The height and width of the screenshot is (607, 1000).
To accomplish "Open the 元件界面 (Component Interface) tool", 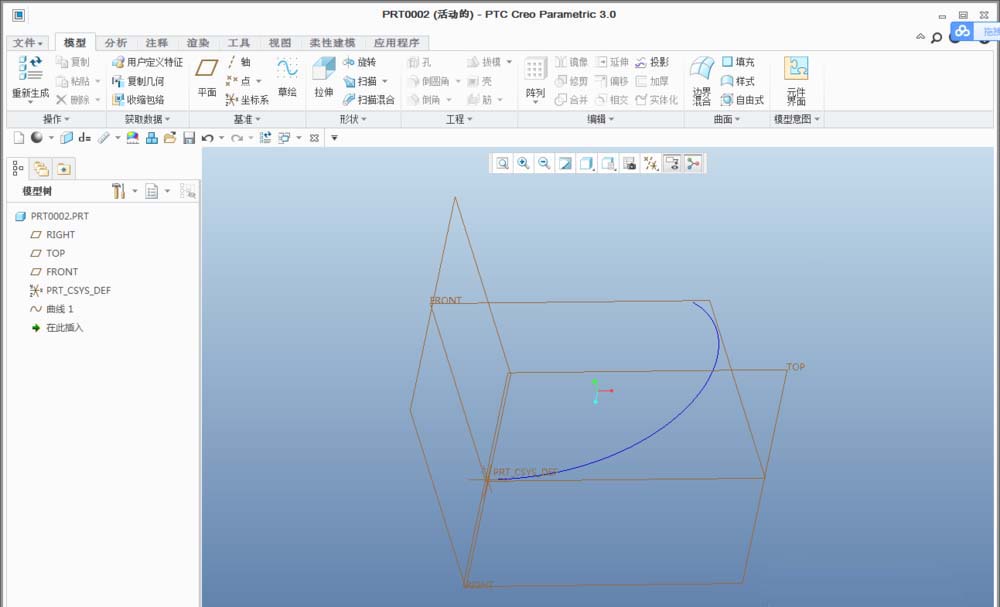I will (x=796, y=80).
